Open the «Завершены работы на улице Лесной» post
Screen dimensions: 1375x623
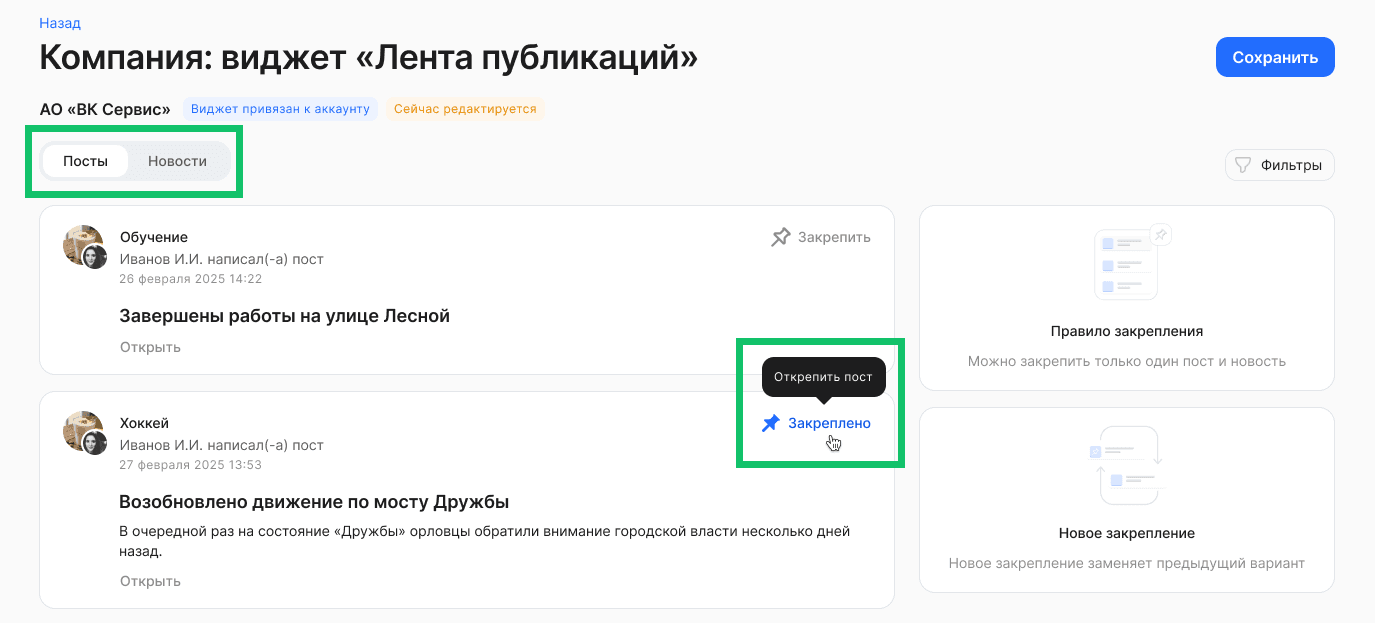[x=149, y=346]
